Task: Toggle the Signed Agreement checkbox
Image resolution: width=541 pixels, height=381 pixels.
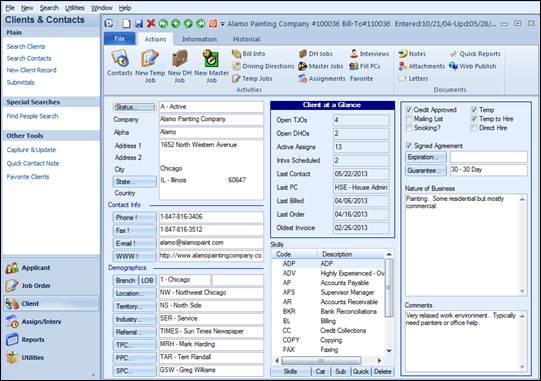Action: 409,146
